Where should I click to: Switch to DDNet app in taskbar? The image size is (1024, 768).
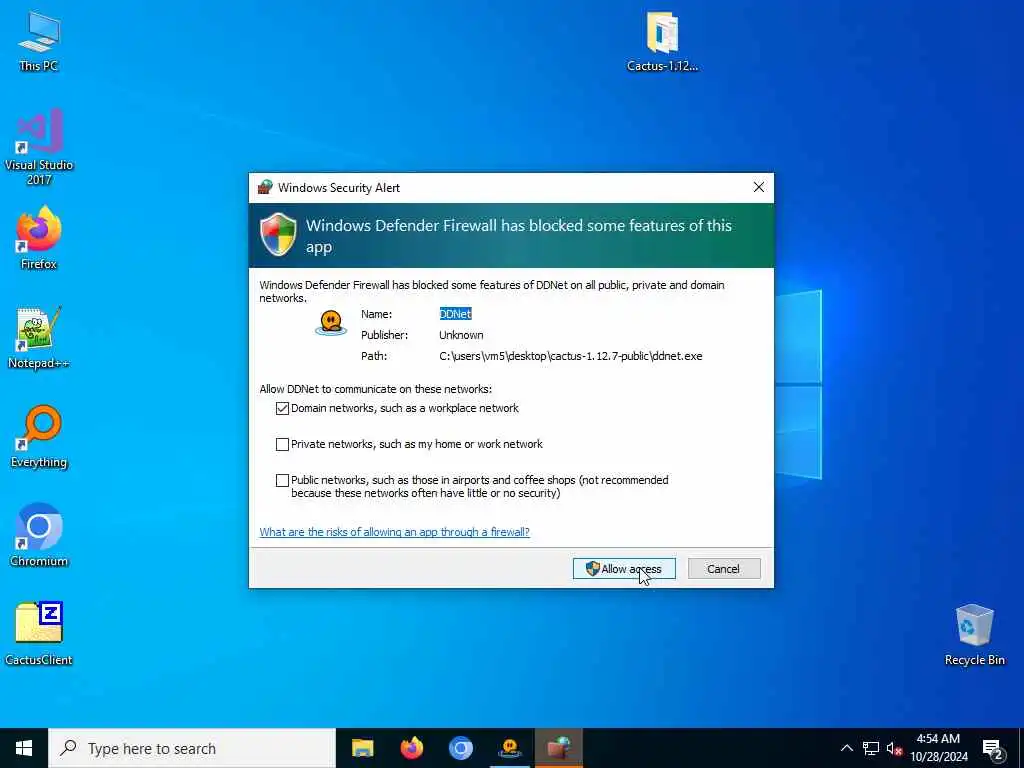point(509,748)
